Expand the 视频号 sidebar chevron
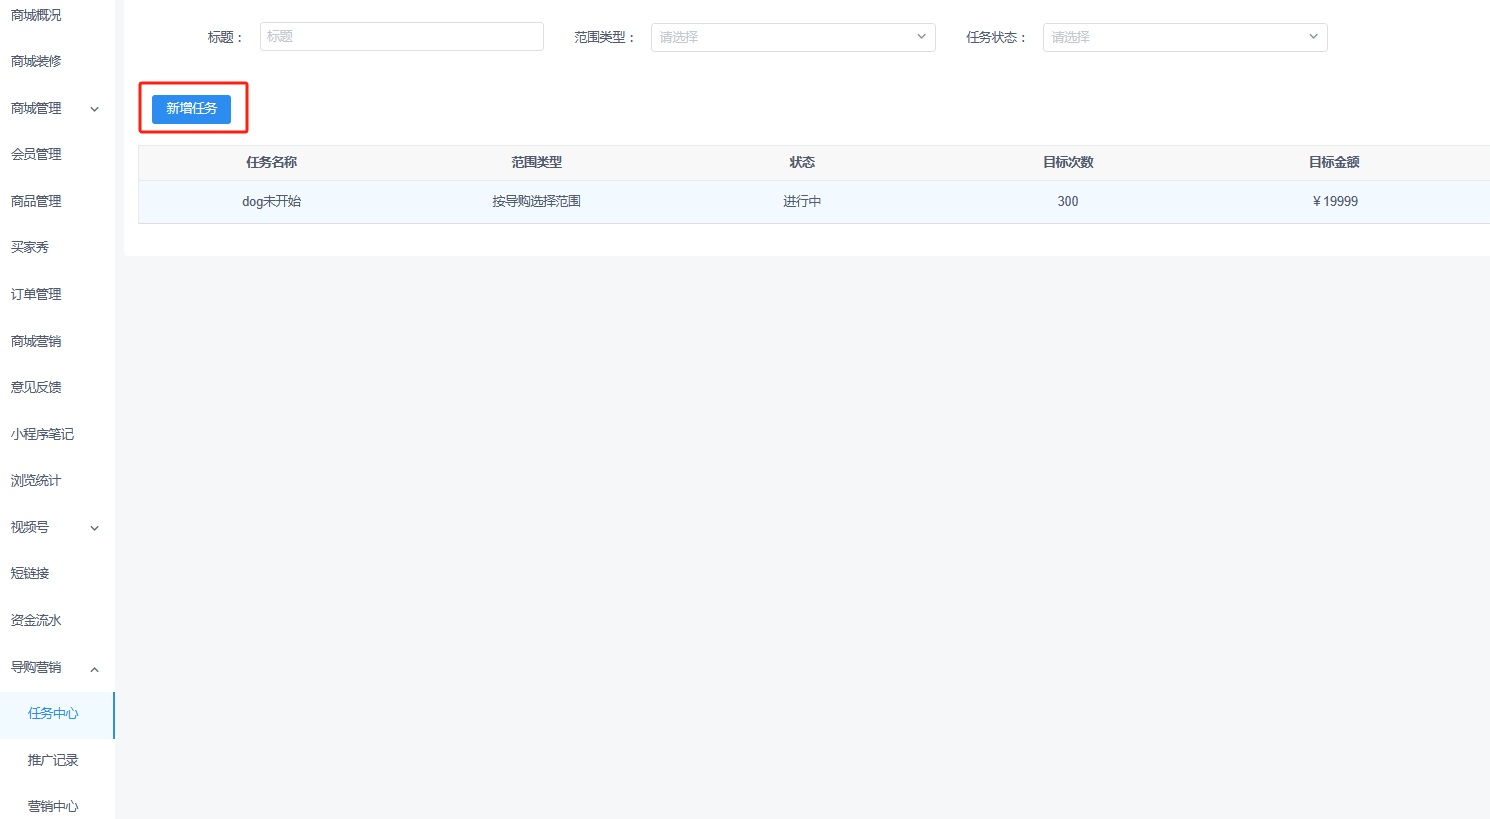Screen dimensions: 1490x819 pos(95,528)
